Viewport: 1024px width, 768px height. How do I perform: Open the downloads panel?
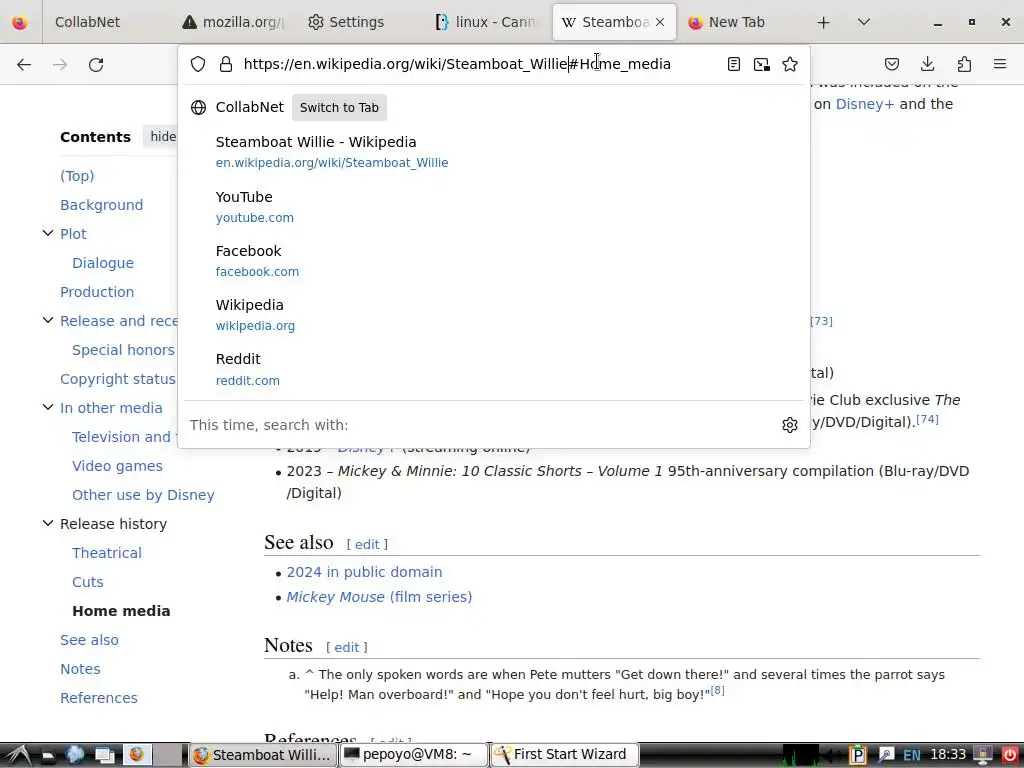coord(927,64)
